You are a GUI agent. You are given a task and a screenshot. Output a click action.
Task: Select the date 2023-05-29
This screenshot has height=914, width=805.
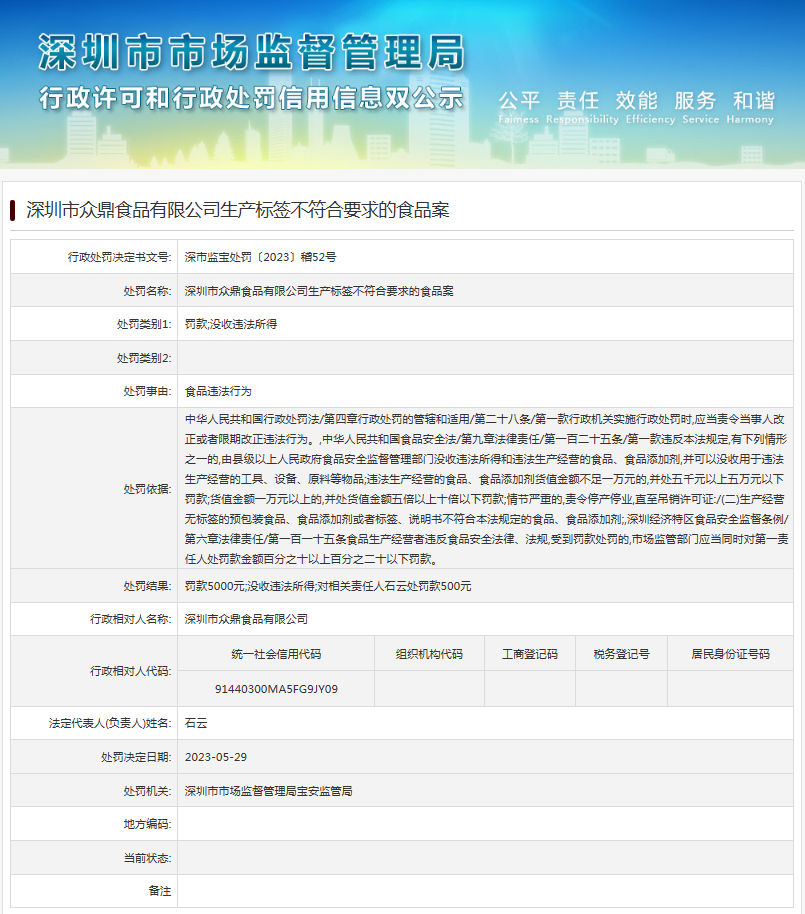pos(216,757)
